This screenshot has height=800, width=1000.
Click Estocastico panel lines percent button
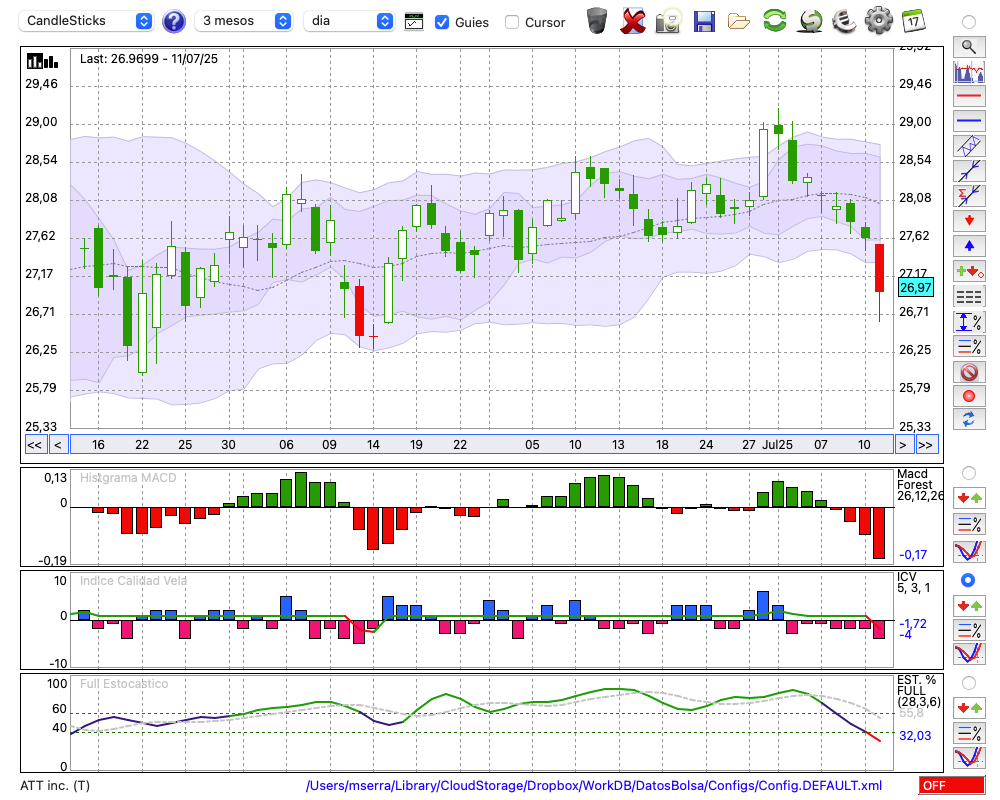(x=969, y=733)
